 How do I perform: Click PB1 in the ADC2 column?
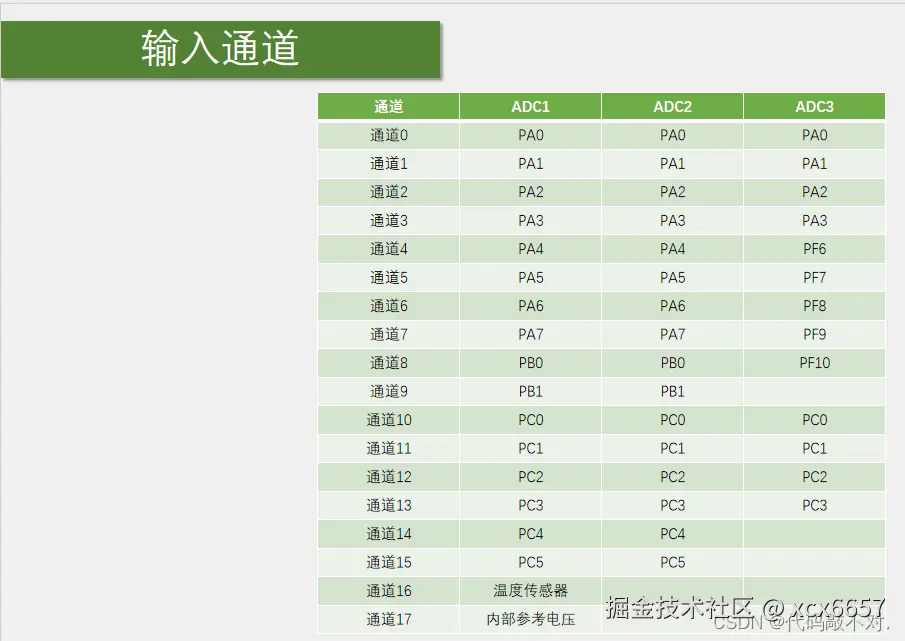pos(672,392)
